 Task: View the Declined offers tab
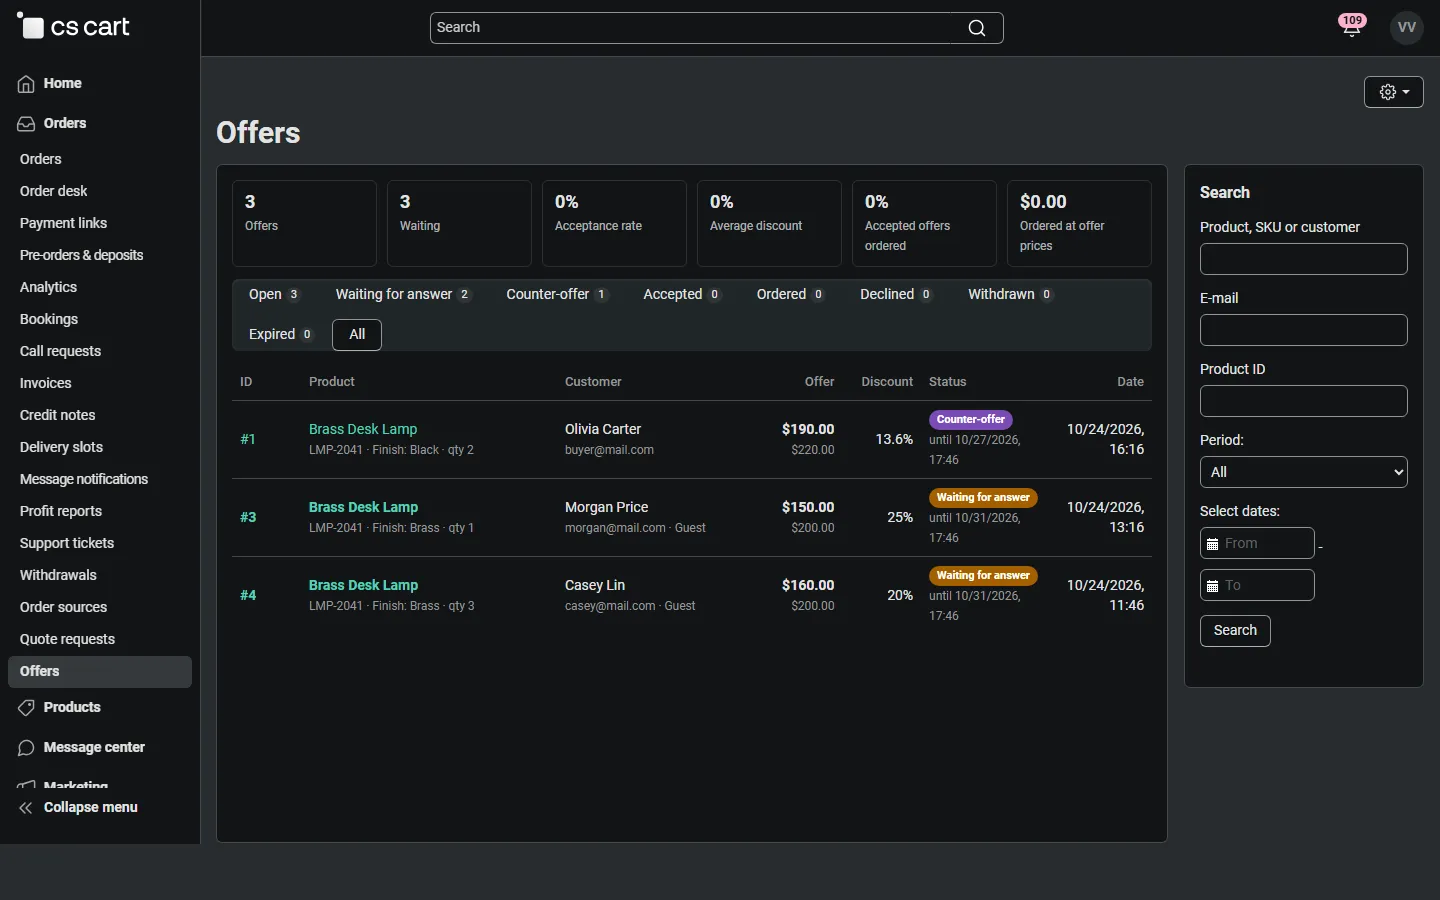click(x=896, y=294)
